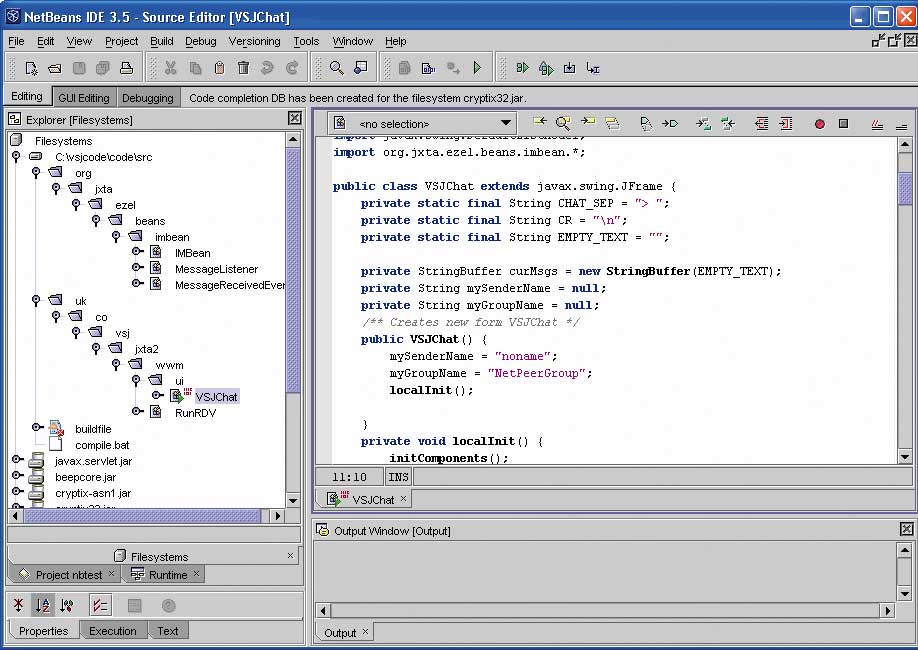Switch to the Debugging workspace tab
918x650 pixels.
click(148, 97)
